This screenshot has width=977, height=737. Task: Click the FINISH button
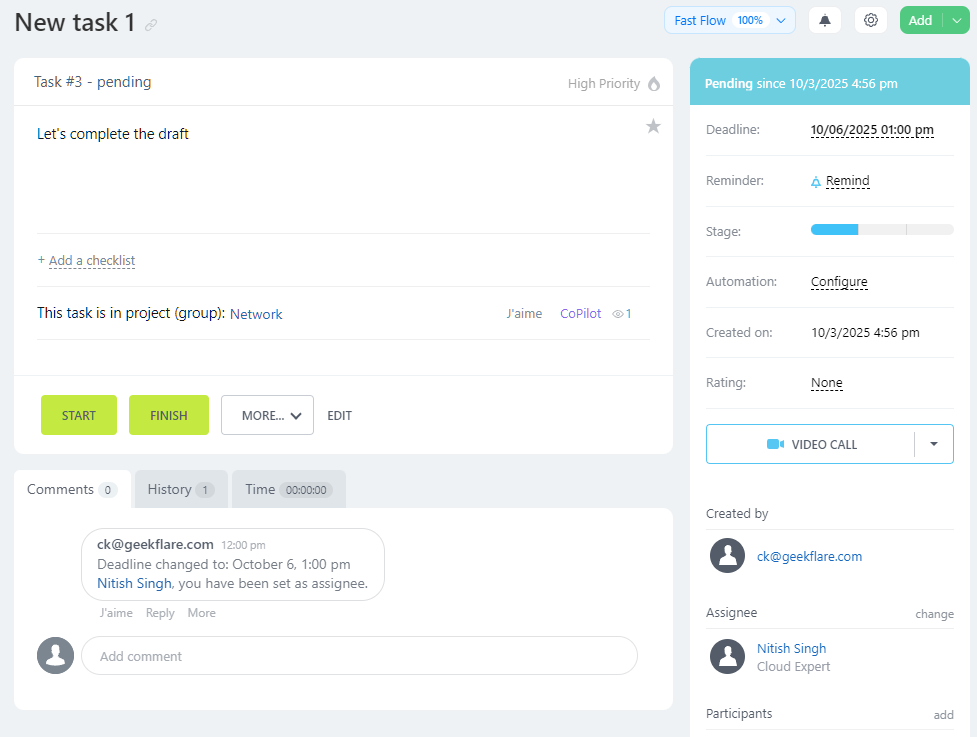[x=168, y=415]
